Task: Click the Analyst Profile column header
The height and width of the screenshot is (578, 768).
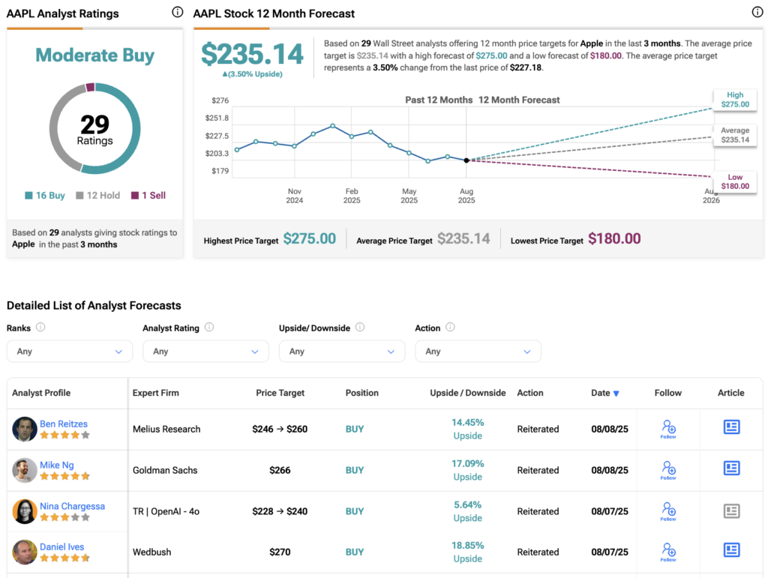Action: [41, 393]
